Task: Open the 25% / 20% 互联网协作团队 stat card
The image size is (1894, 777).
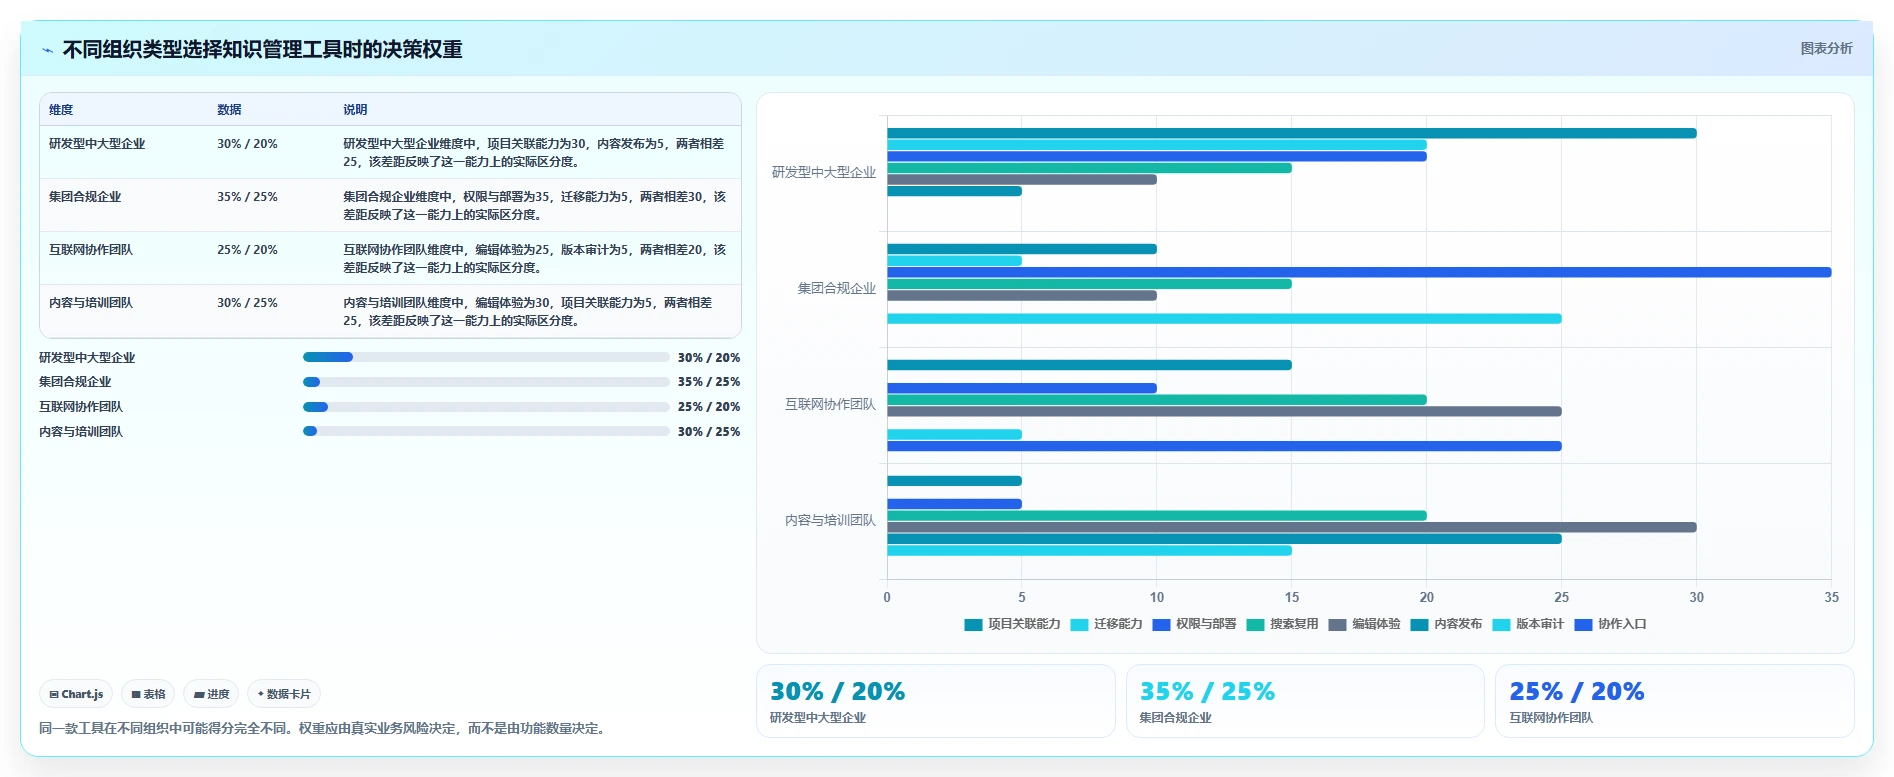Action: click(x=1674, y=701)
